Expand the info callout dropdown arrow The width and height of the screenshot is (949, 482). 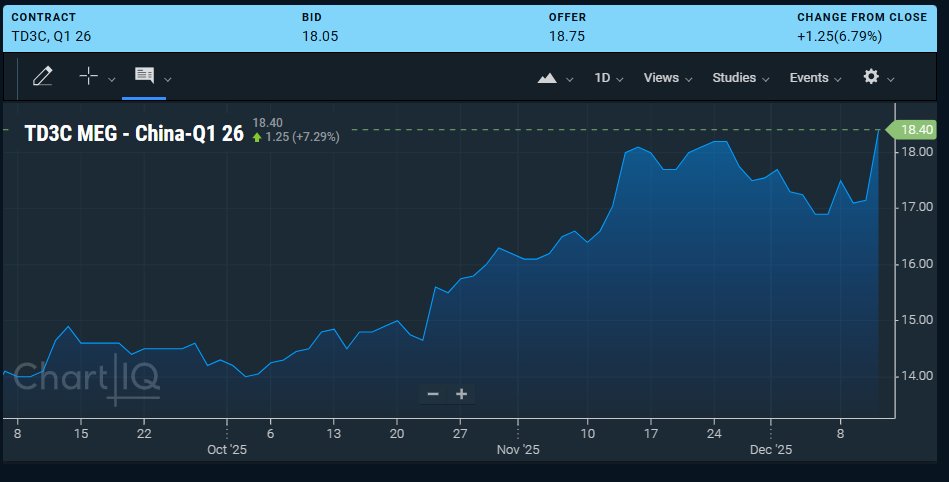tap(168, 79)
